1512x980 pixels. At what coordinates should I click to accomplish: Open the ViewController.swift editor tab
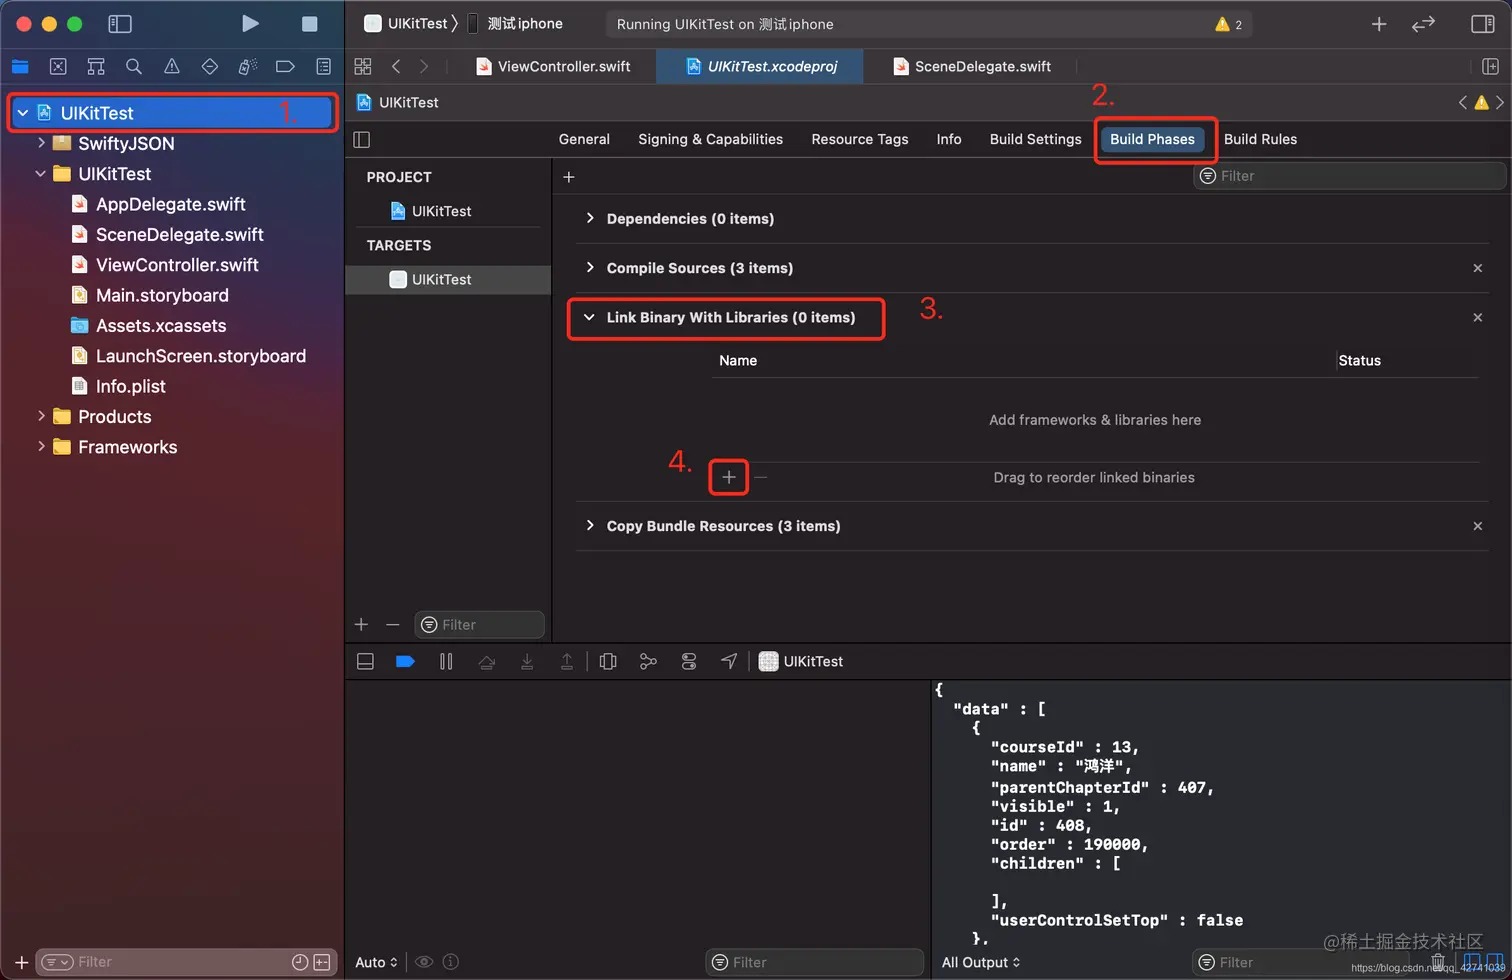(x=552, y=67)
